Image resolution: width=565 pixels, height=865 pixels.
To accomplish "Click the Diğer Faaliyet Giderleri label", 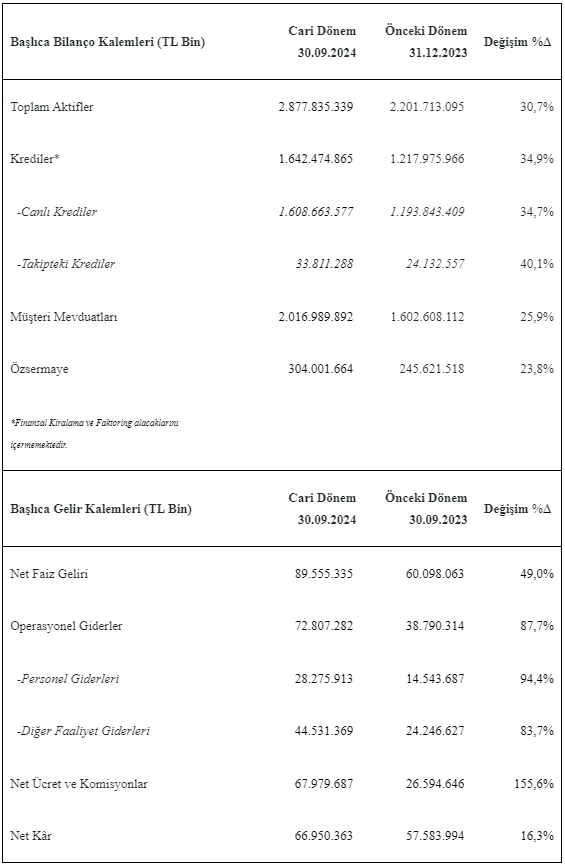I will (x=83, y=731).
